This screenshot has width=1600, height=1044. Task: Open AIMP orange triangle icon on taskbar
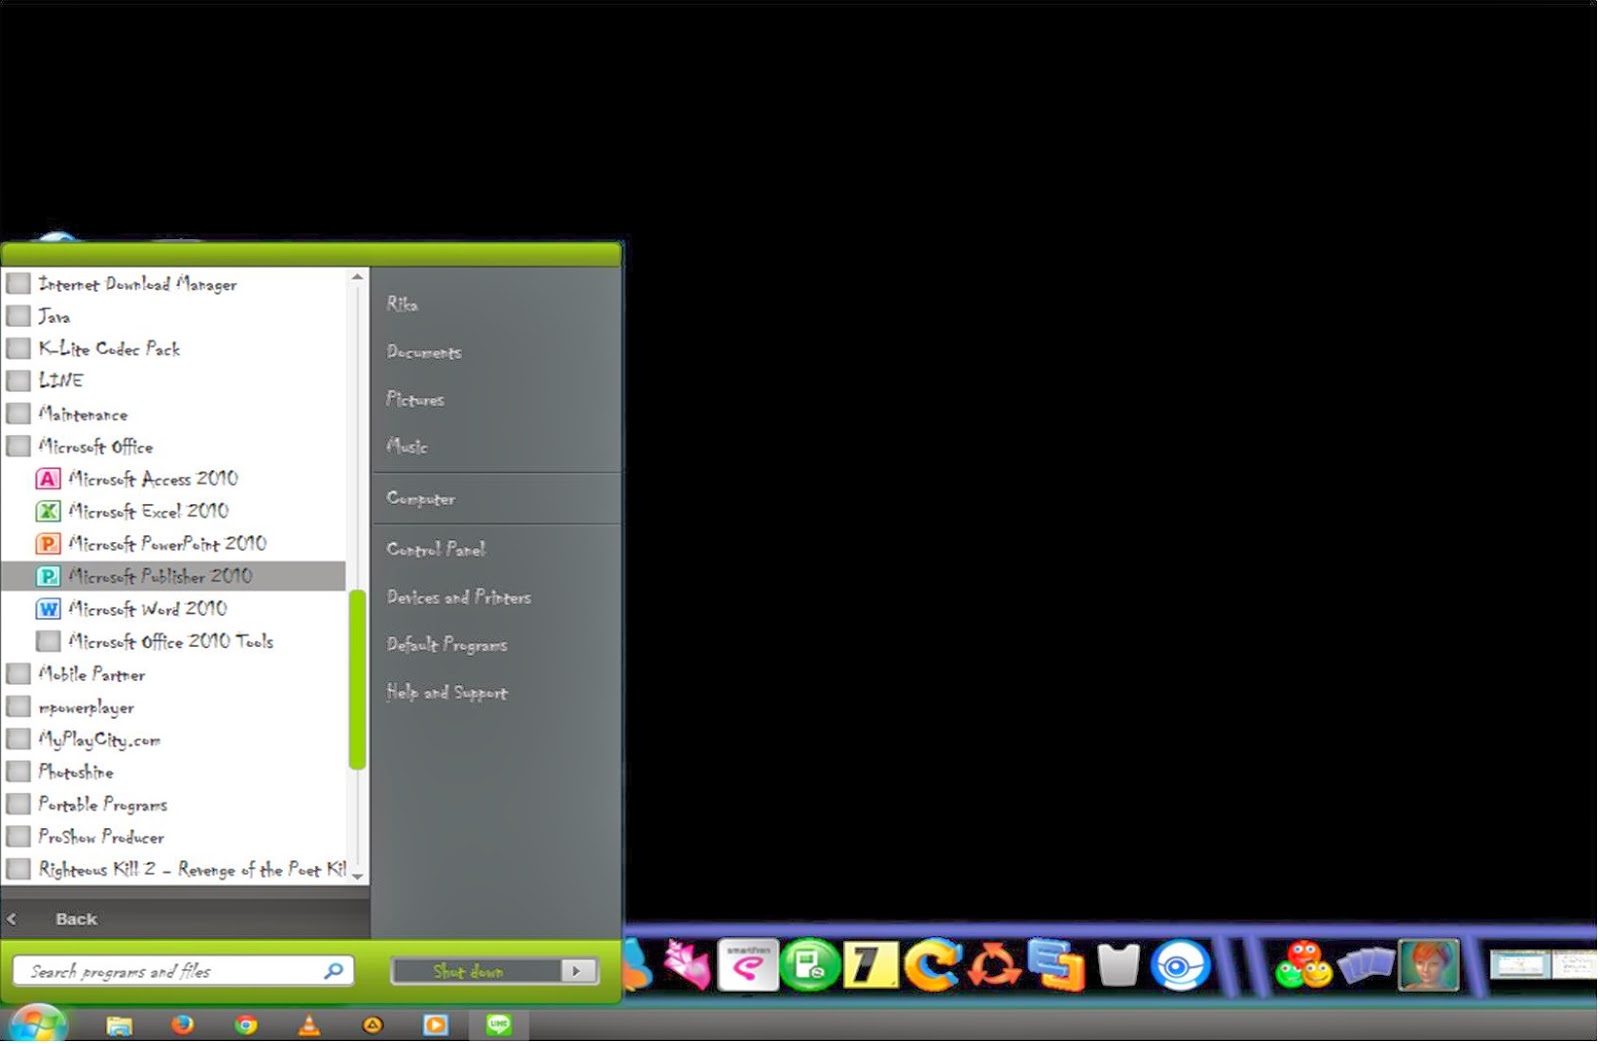372,1025
